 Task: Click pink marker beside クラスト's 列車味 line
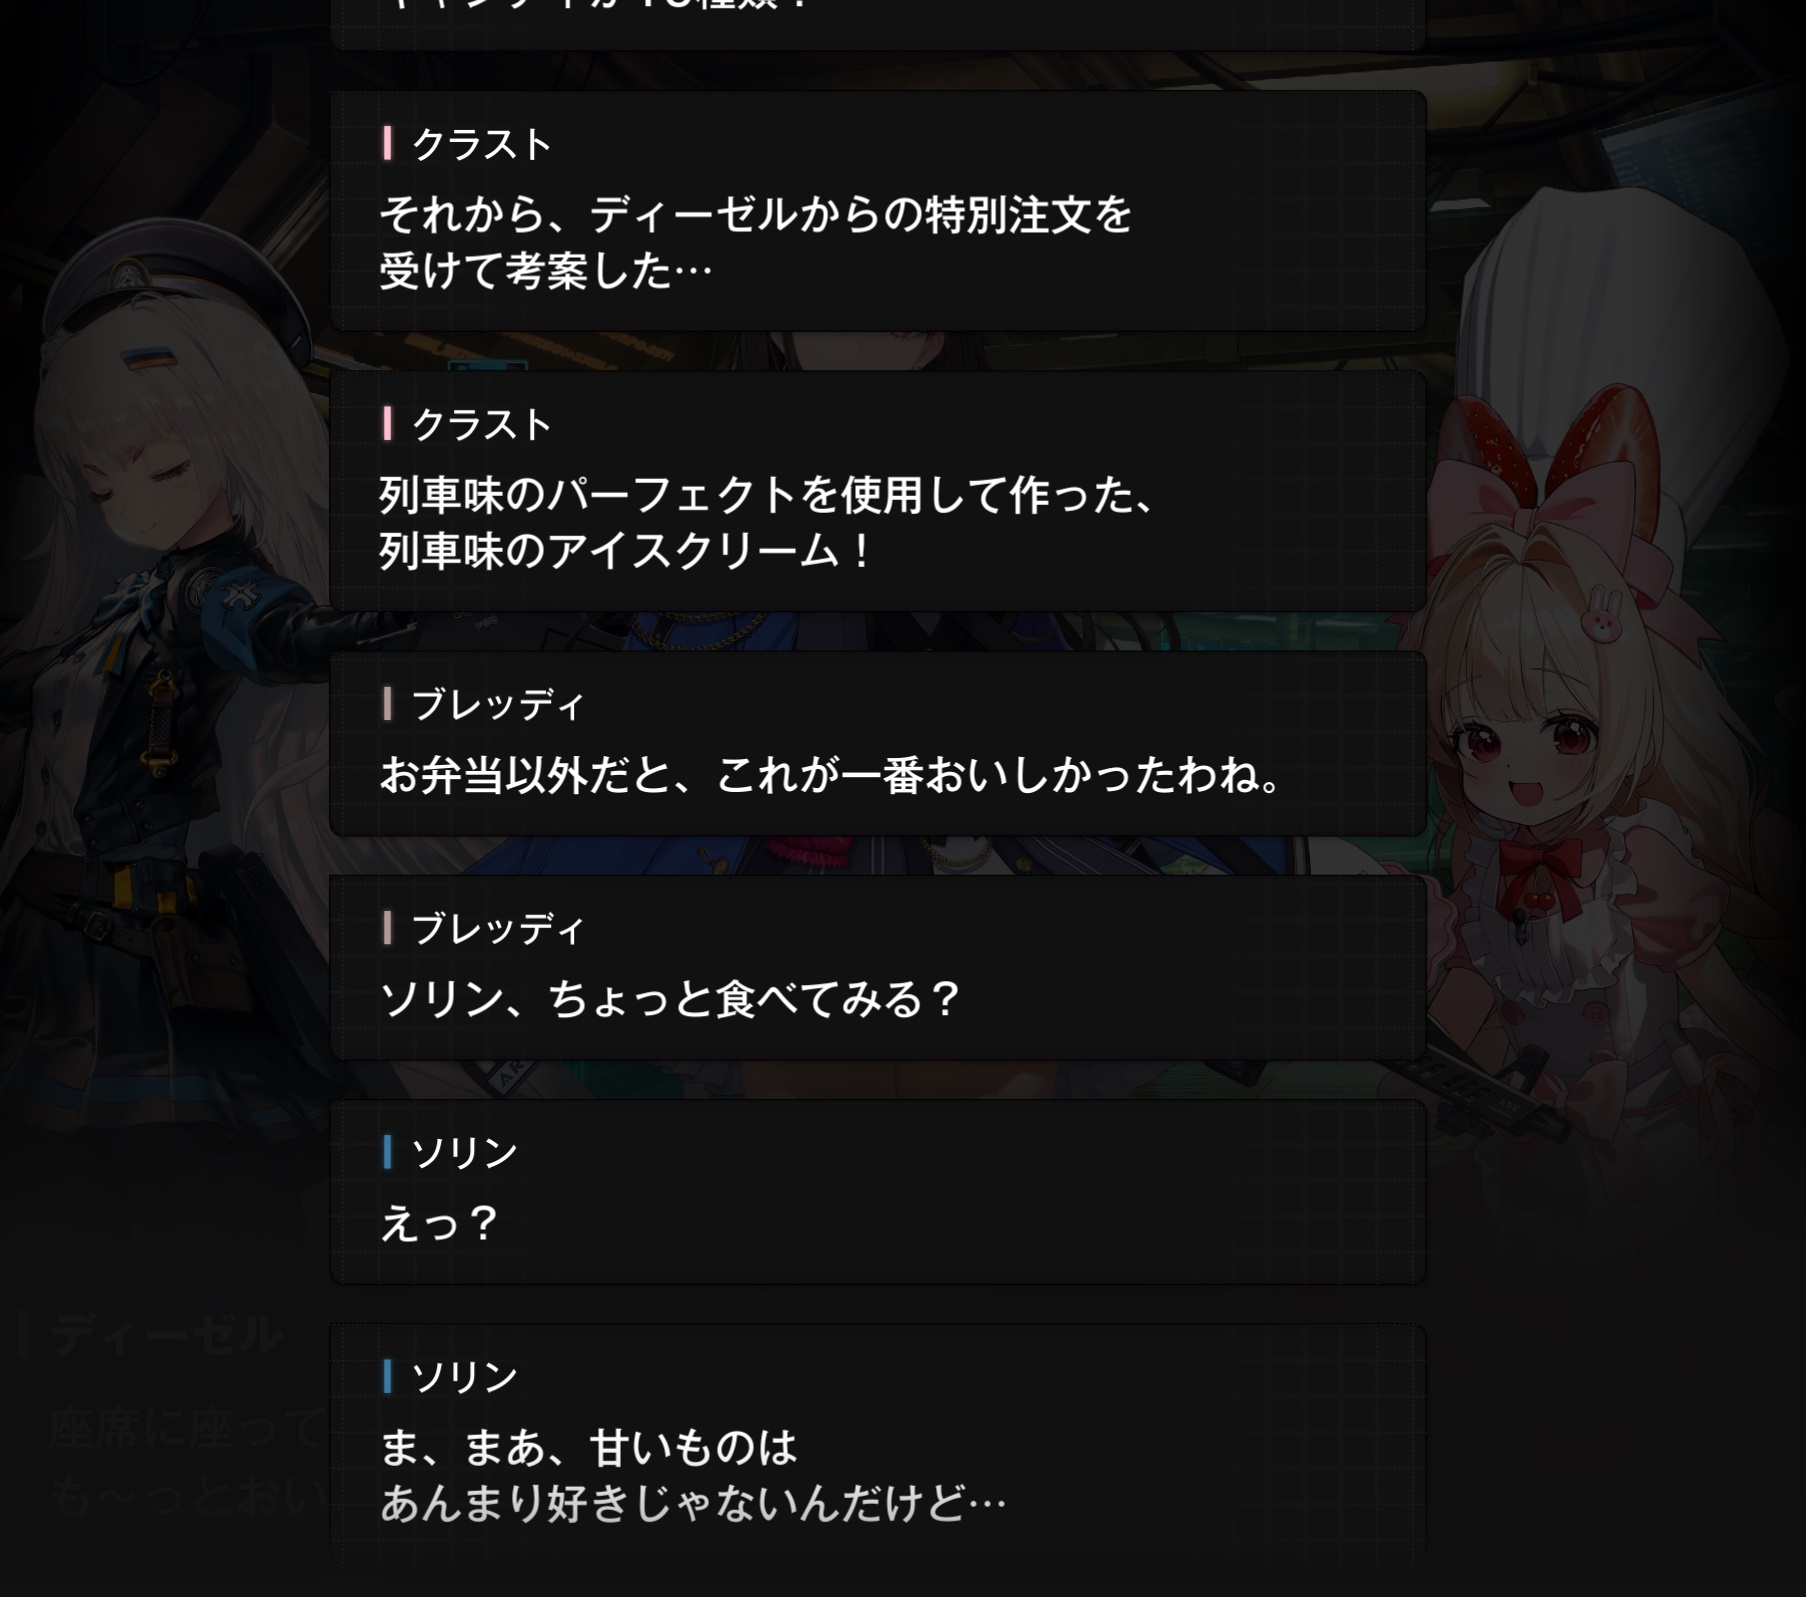[387, 424]
